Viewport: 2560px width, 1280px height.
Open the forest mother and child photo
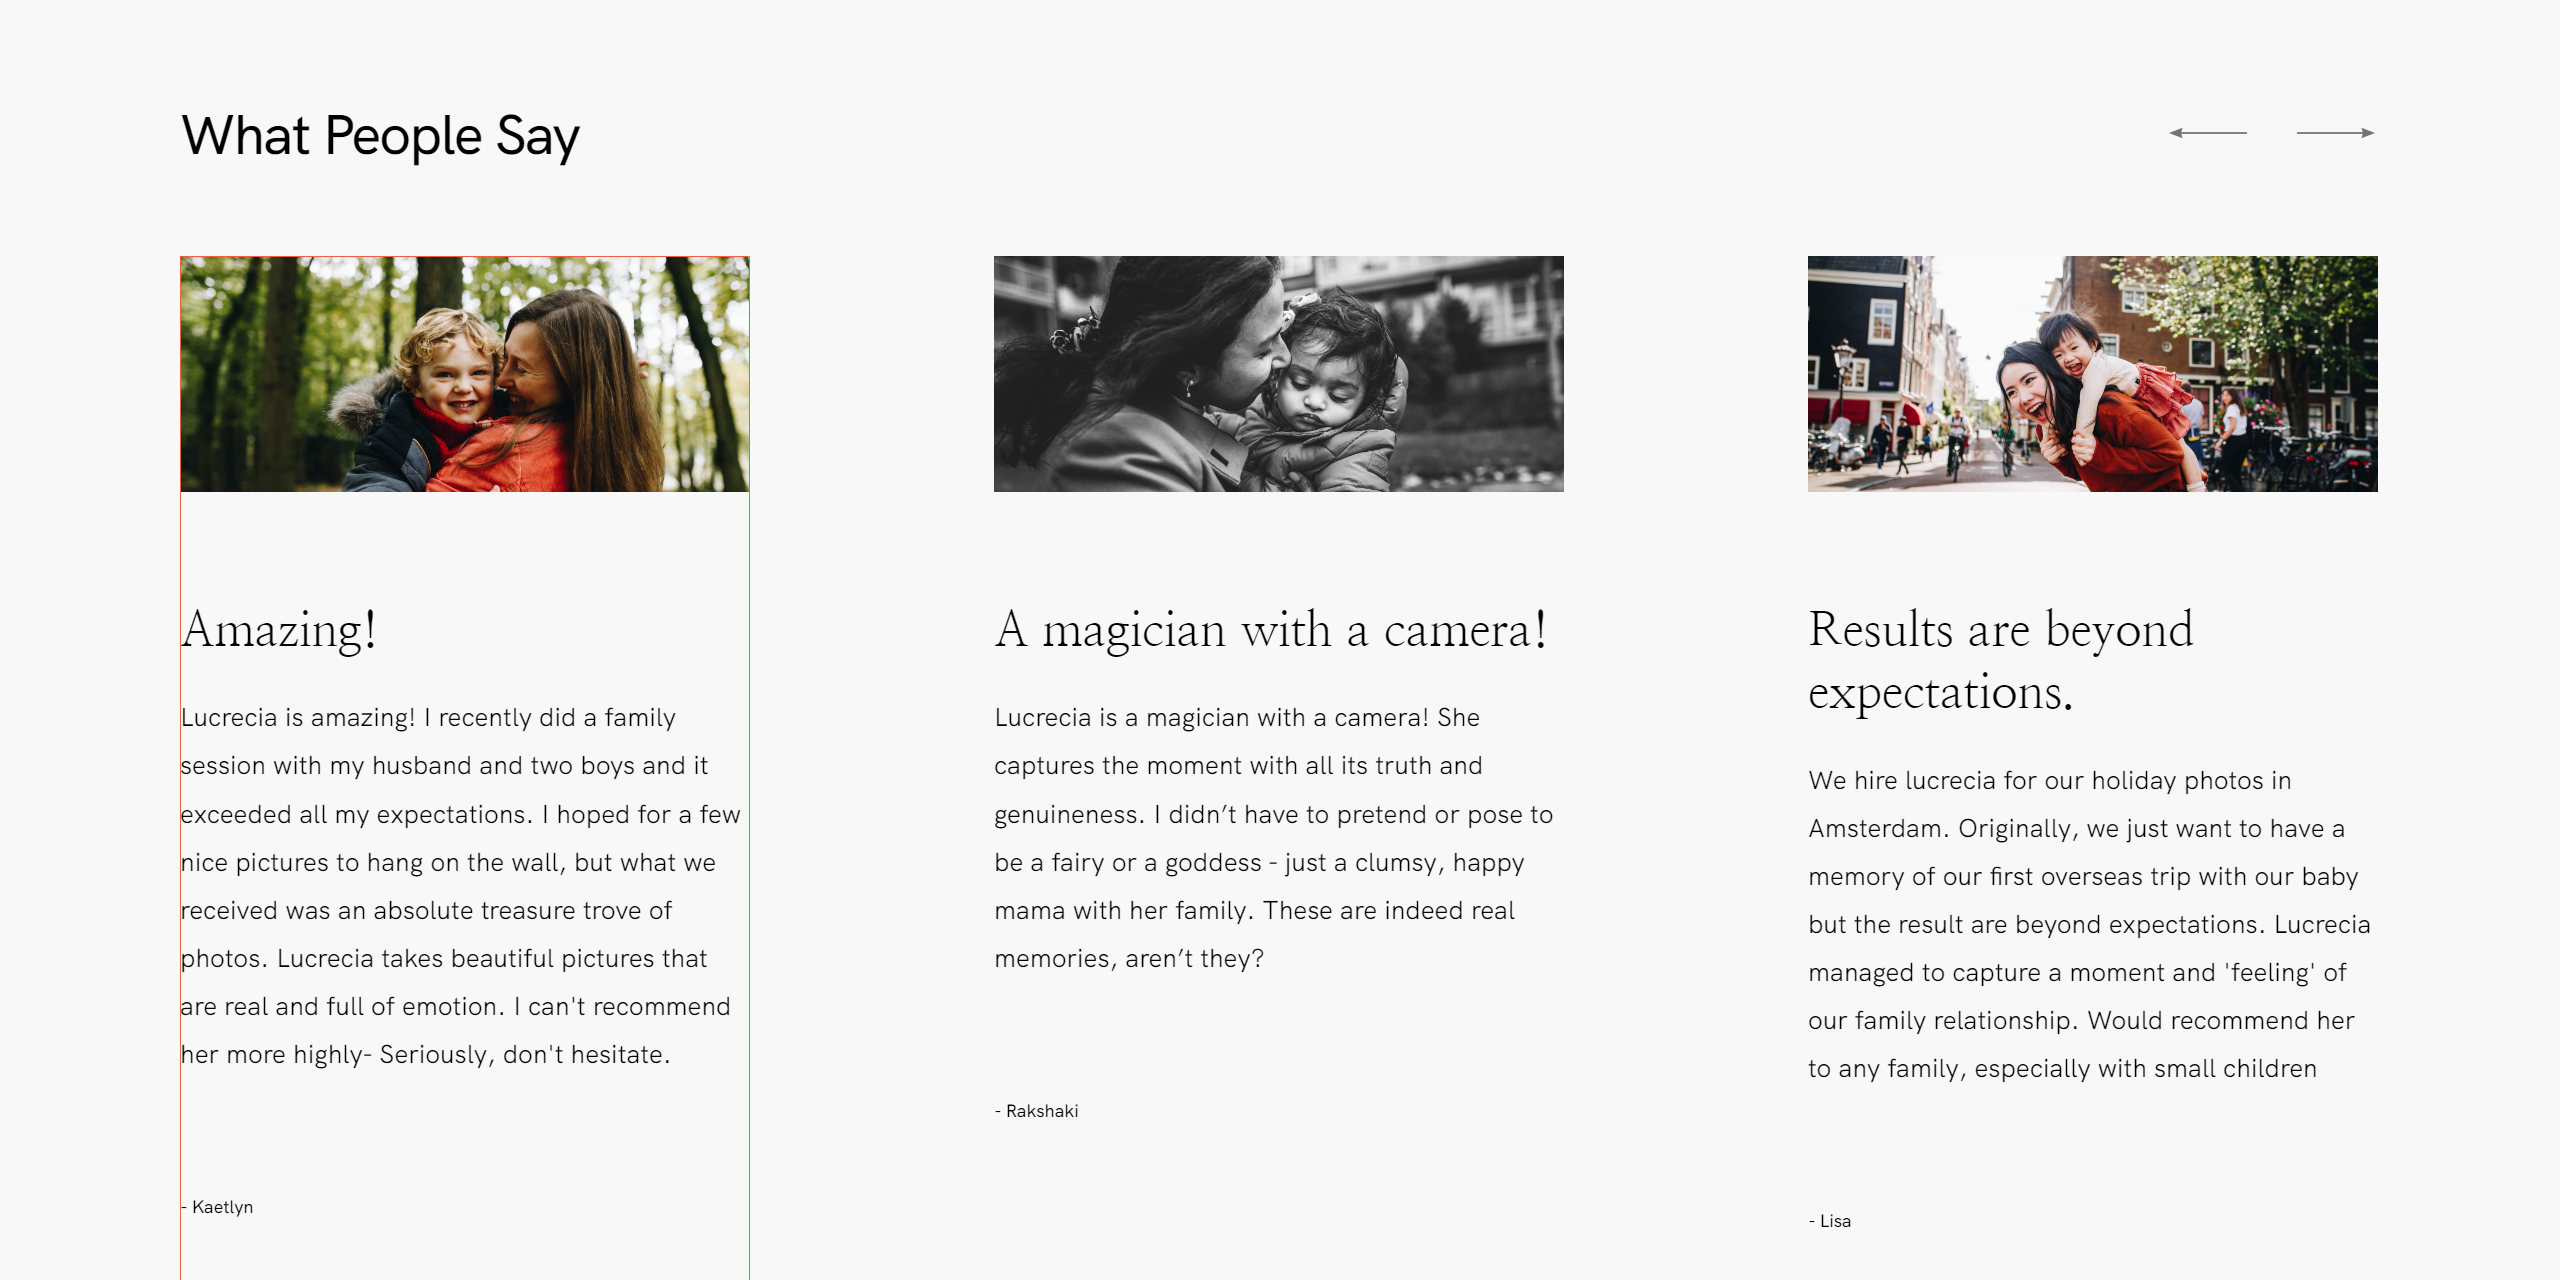[465, 374]
